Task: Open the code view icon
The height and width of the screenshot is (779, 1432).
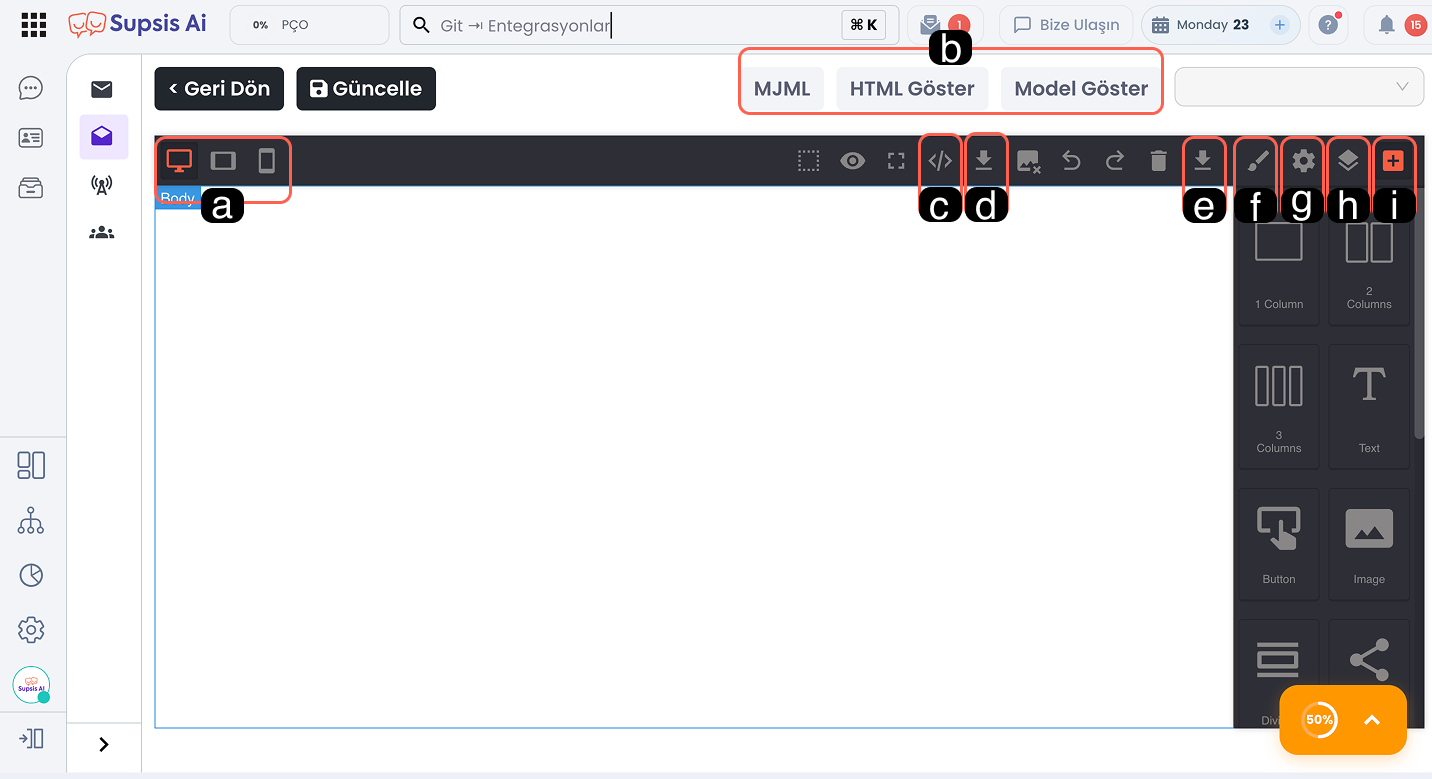Action: pos(940,161)
